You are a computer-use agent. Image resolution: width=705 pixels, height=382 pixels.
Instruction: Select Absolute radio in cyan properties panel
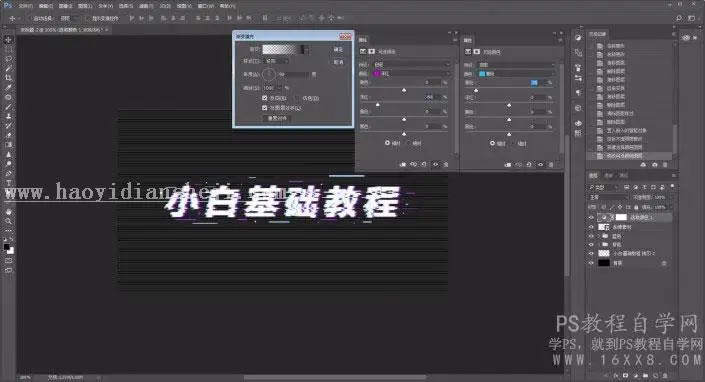pos(514,143)
